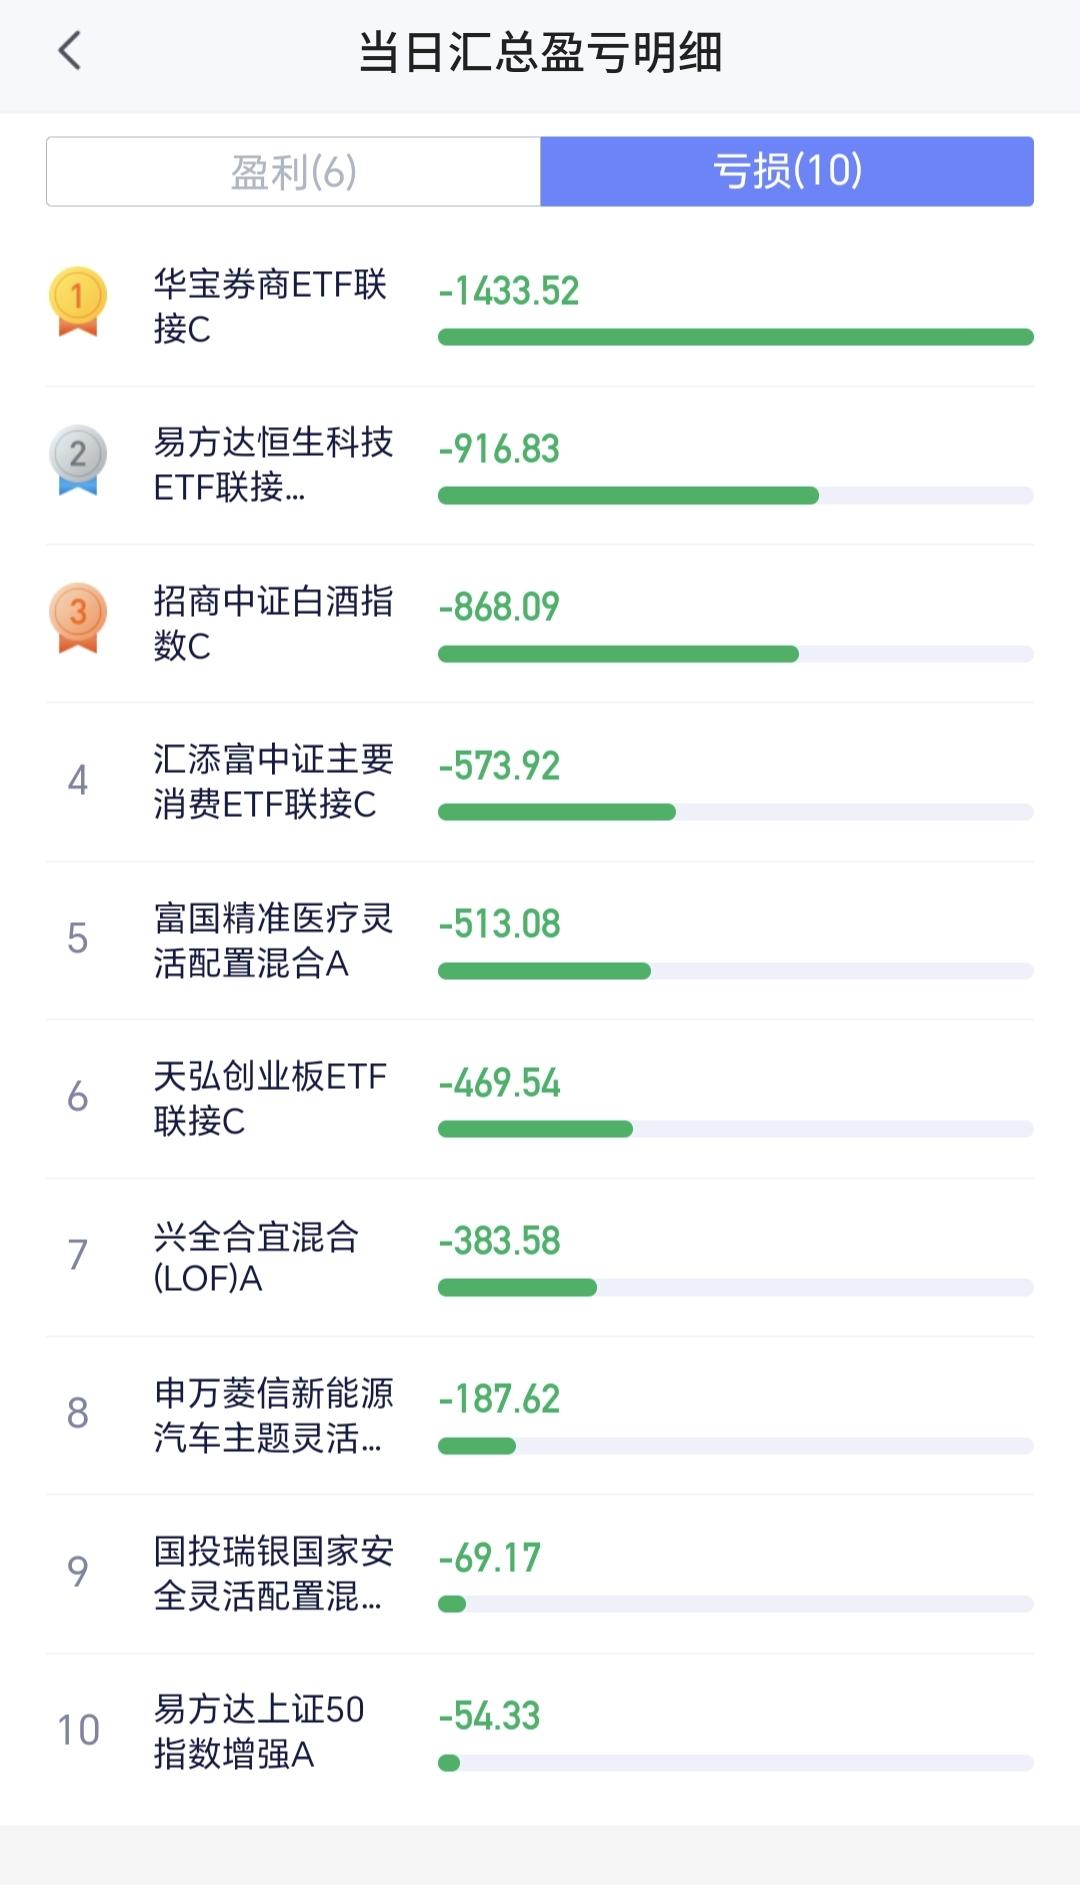Open 易方达上证50指数增强A entry
Viewport: 1080px width, 1885px height.
pyautogui.click(x=540, y=1732)
